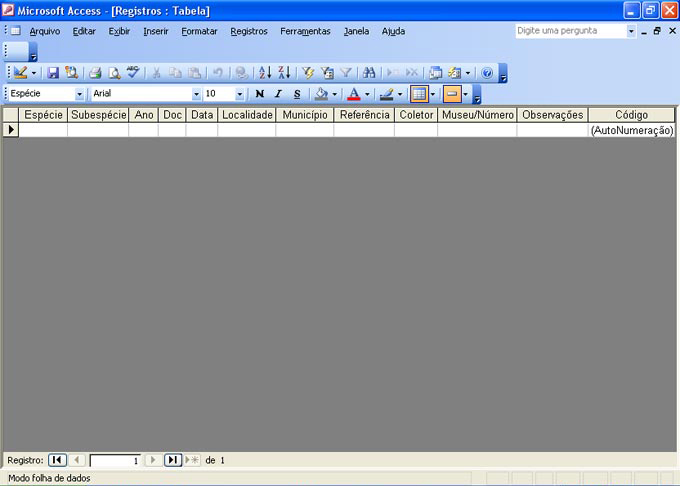The image size is (680, 486).
Task: Expand the New Object dropdown arrow
Action: [468, 73]
